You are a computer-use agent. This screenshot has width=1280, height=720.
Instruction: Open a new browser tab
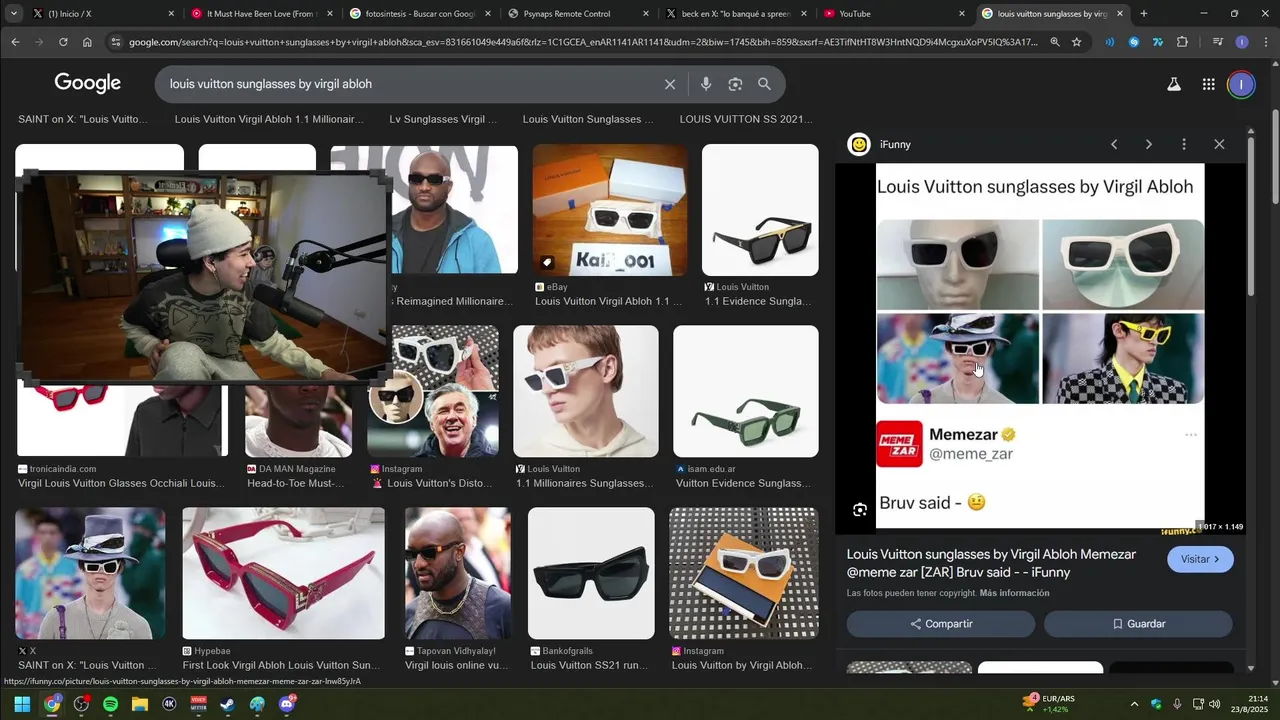pos(1144,14)
